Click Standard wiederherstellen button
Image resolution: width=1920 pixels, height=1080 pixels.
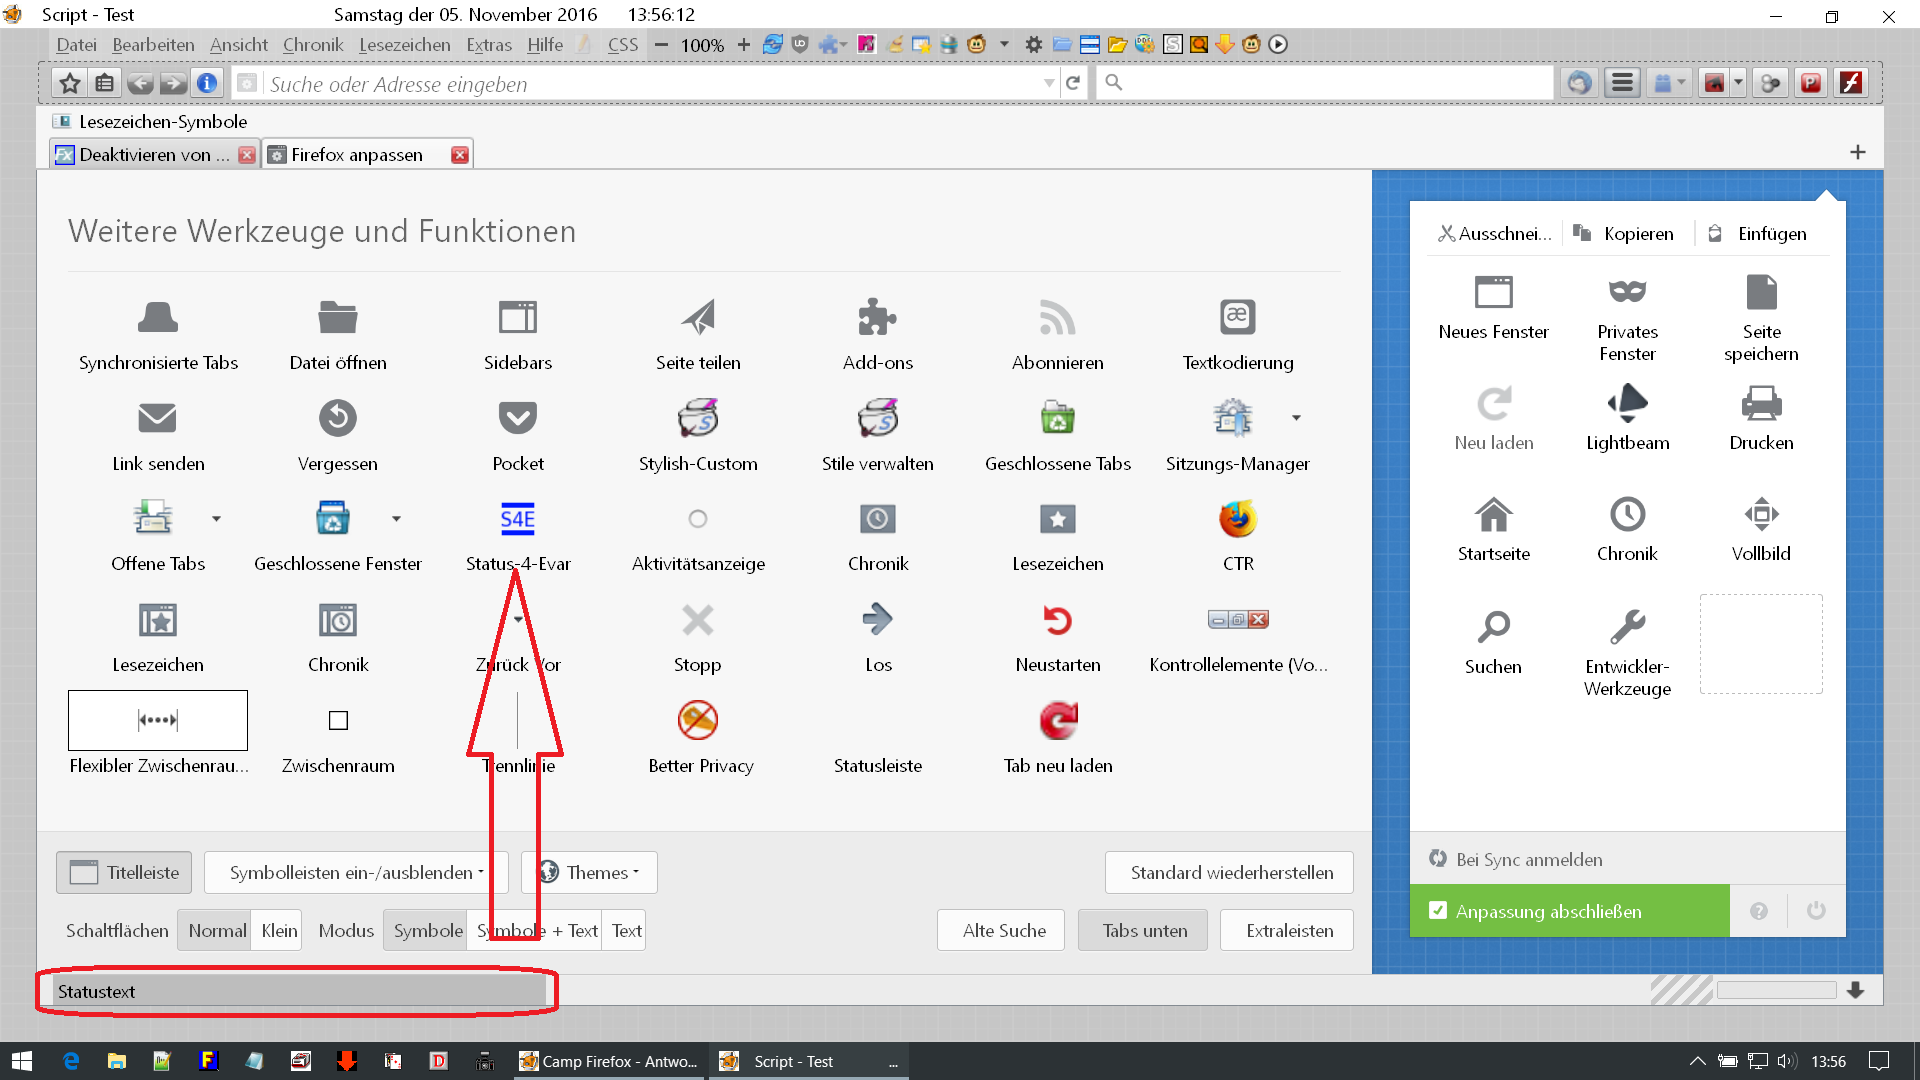tap(1230, 872)
